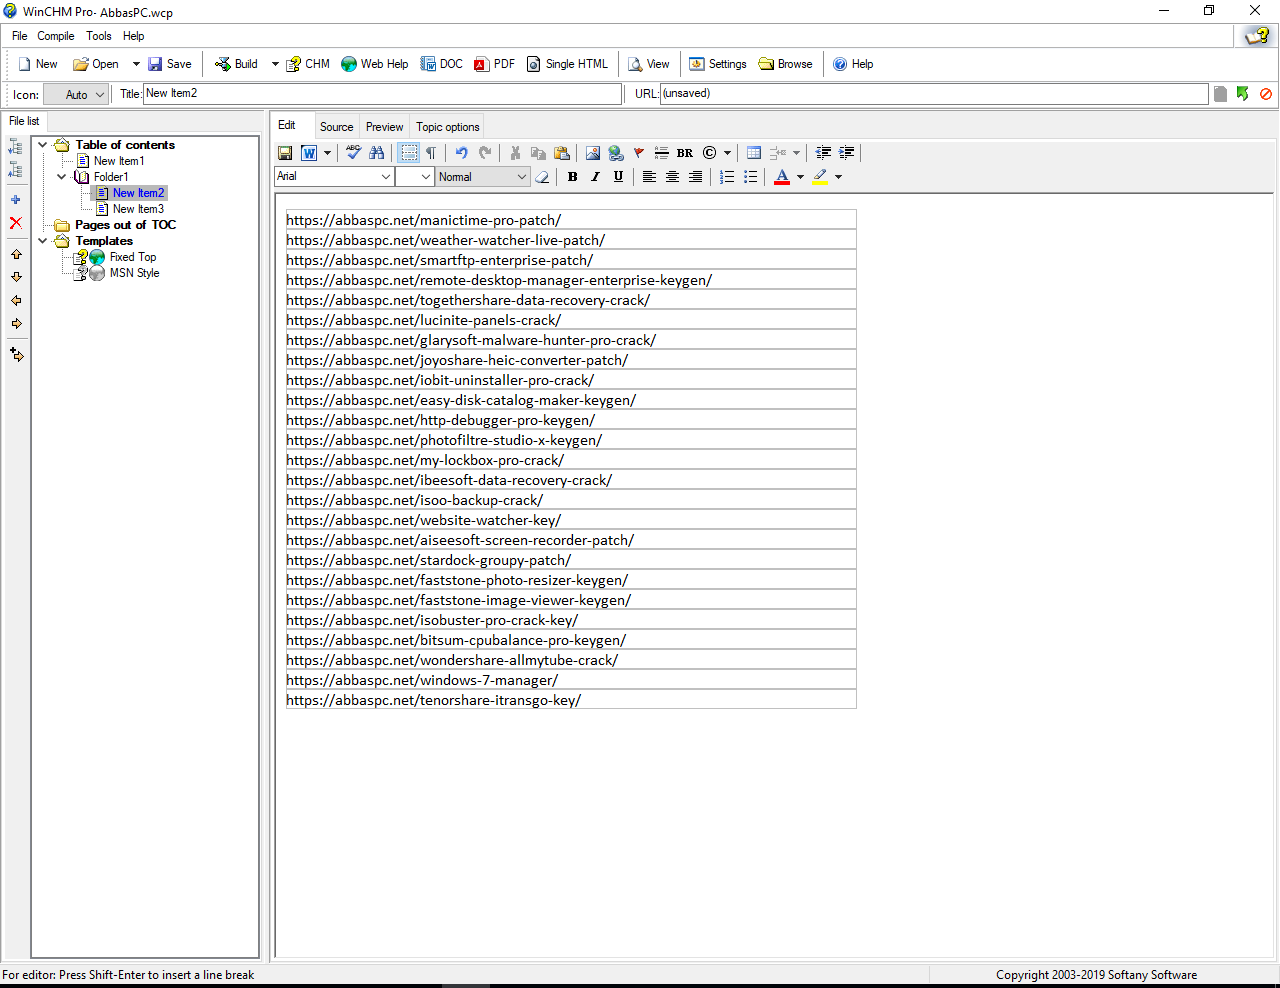The width and height of the screenshot is (1280, 988).
Task: Collapse the Folder1 tree node
Action: point(61,177)
